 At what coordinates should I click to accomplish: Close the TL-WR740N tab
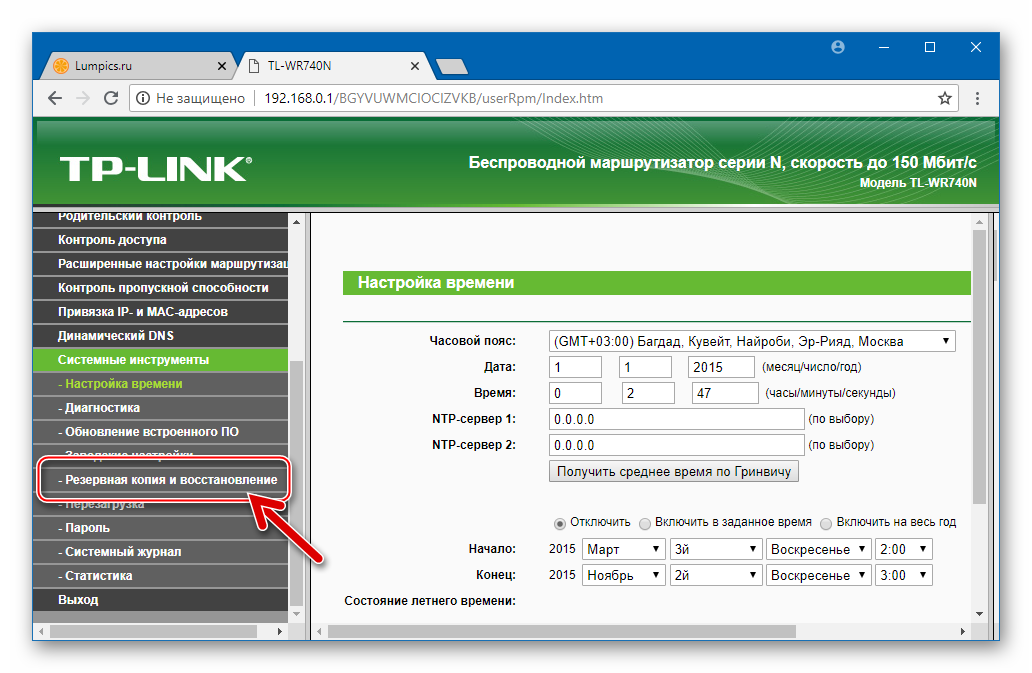click(414, 66)
